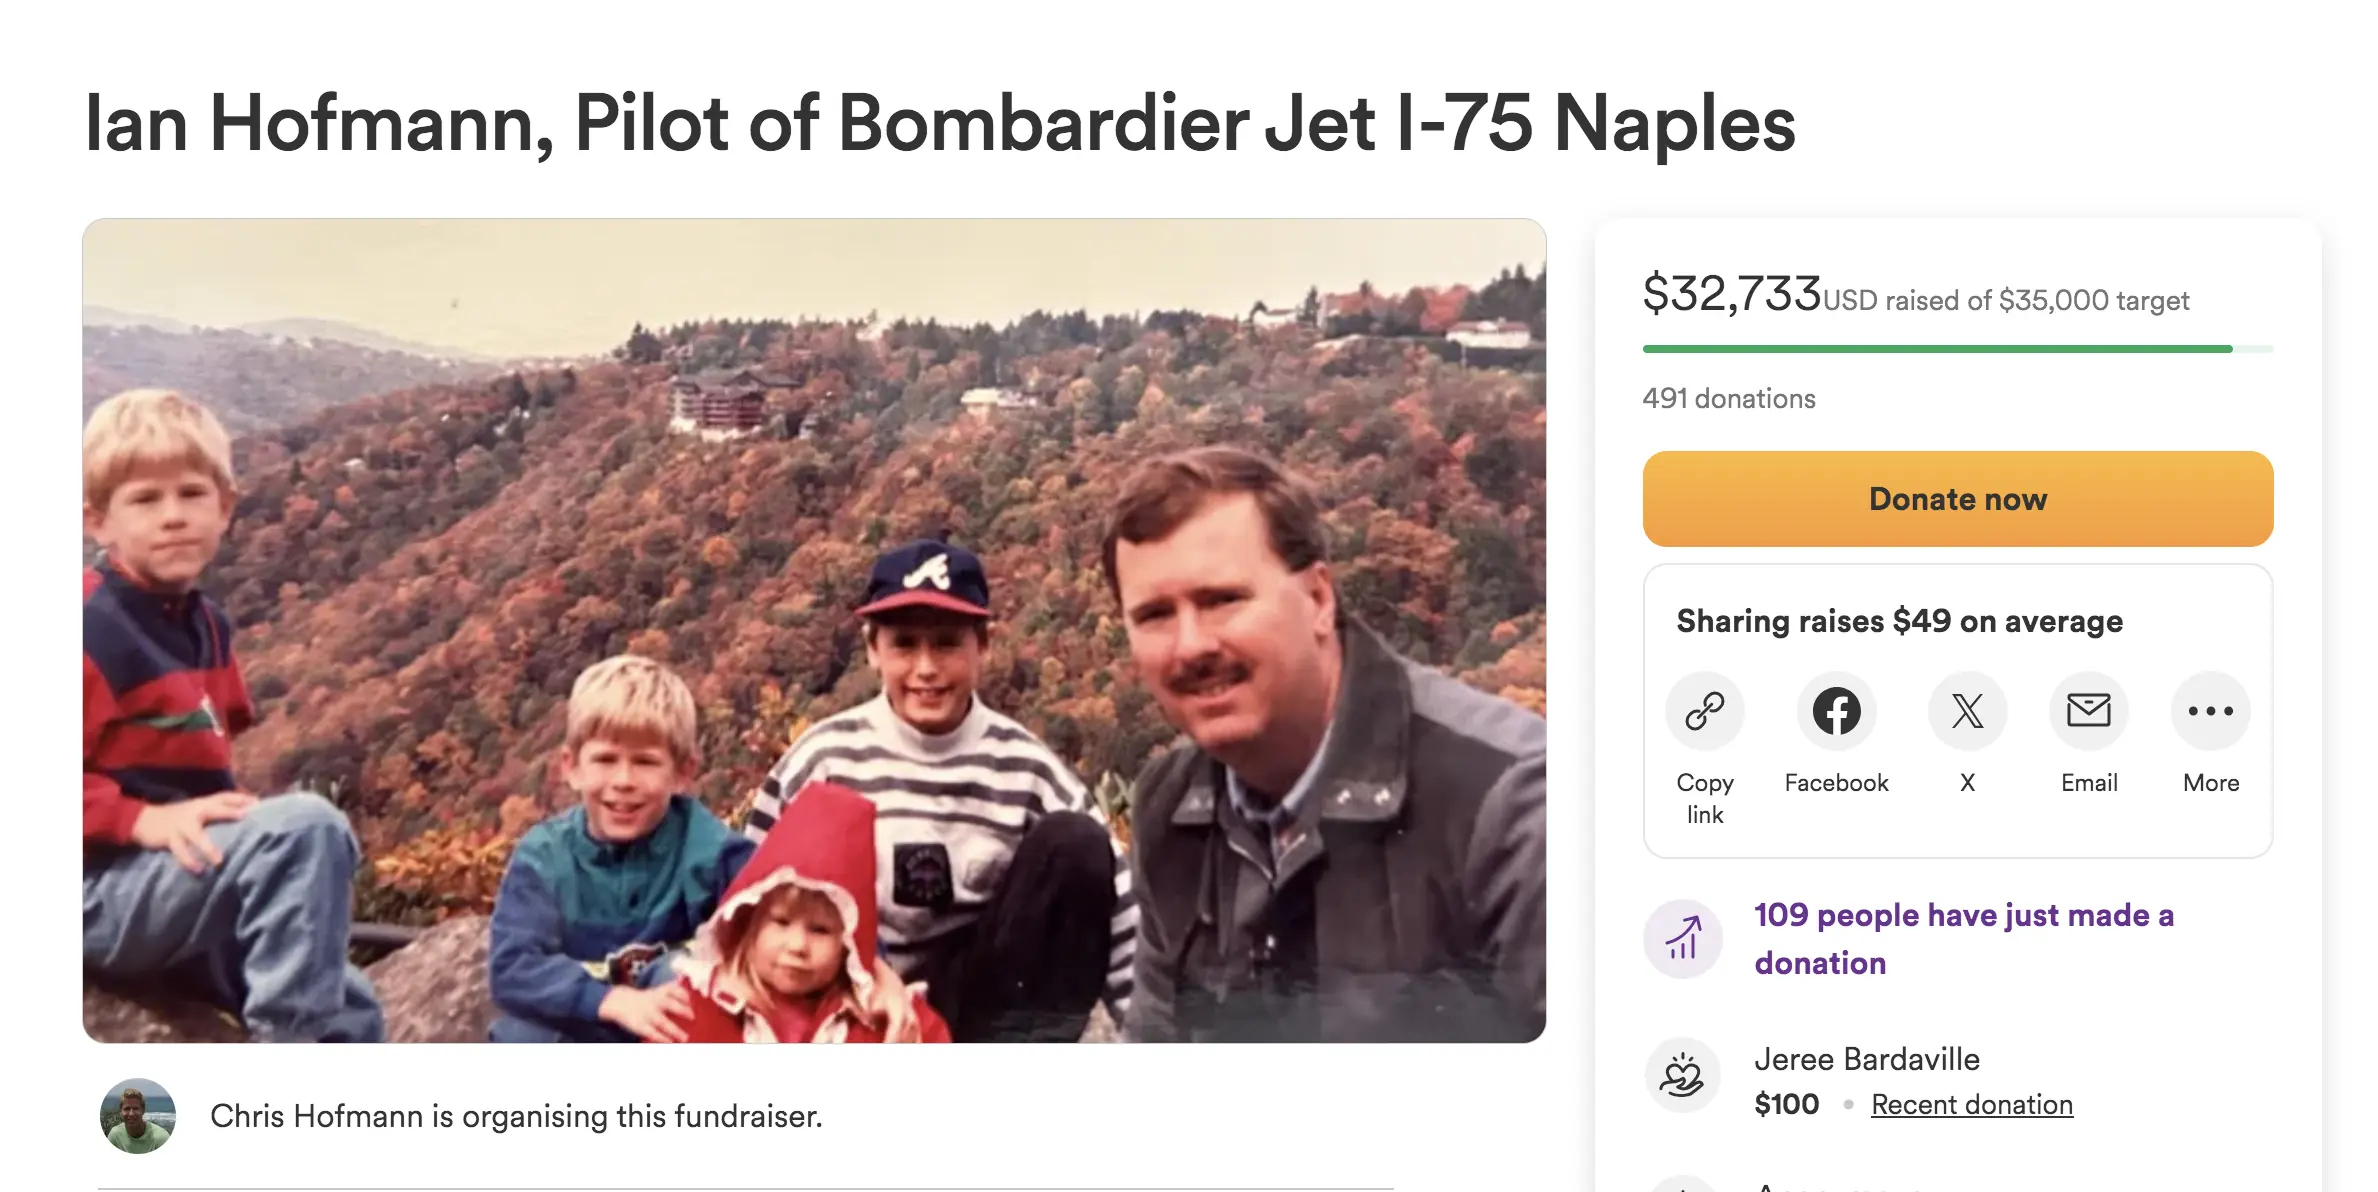Viewport: 2378px width, 1192px height.
Task: Click the 491 donations count
Action: pyautogui.click(x=1728, y=399)
